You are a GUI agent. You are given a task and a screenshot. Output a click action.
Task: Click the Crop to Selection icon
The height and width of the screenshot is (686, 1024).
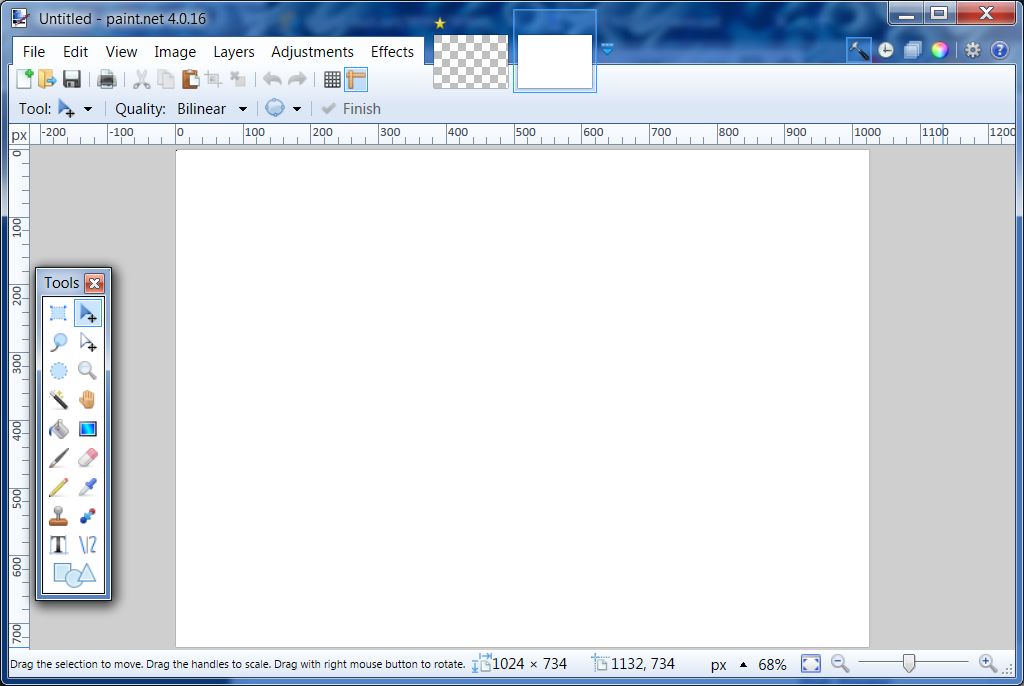tap(214, 79)
